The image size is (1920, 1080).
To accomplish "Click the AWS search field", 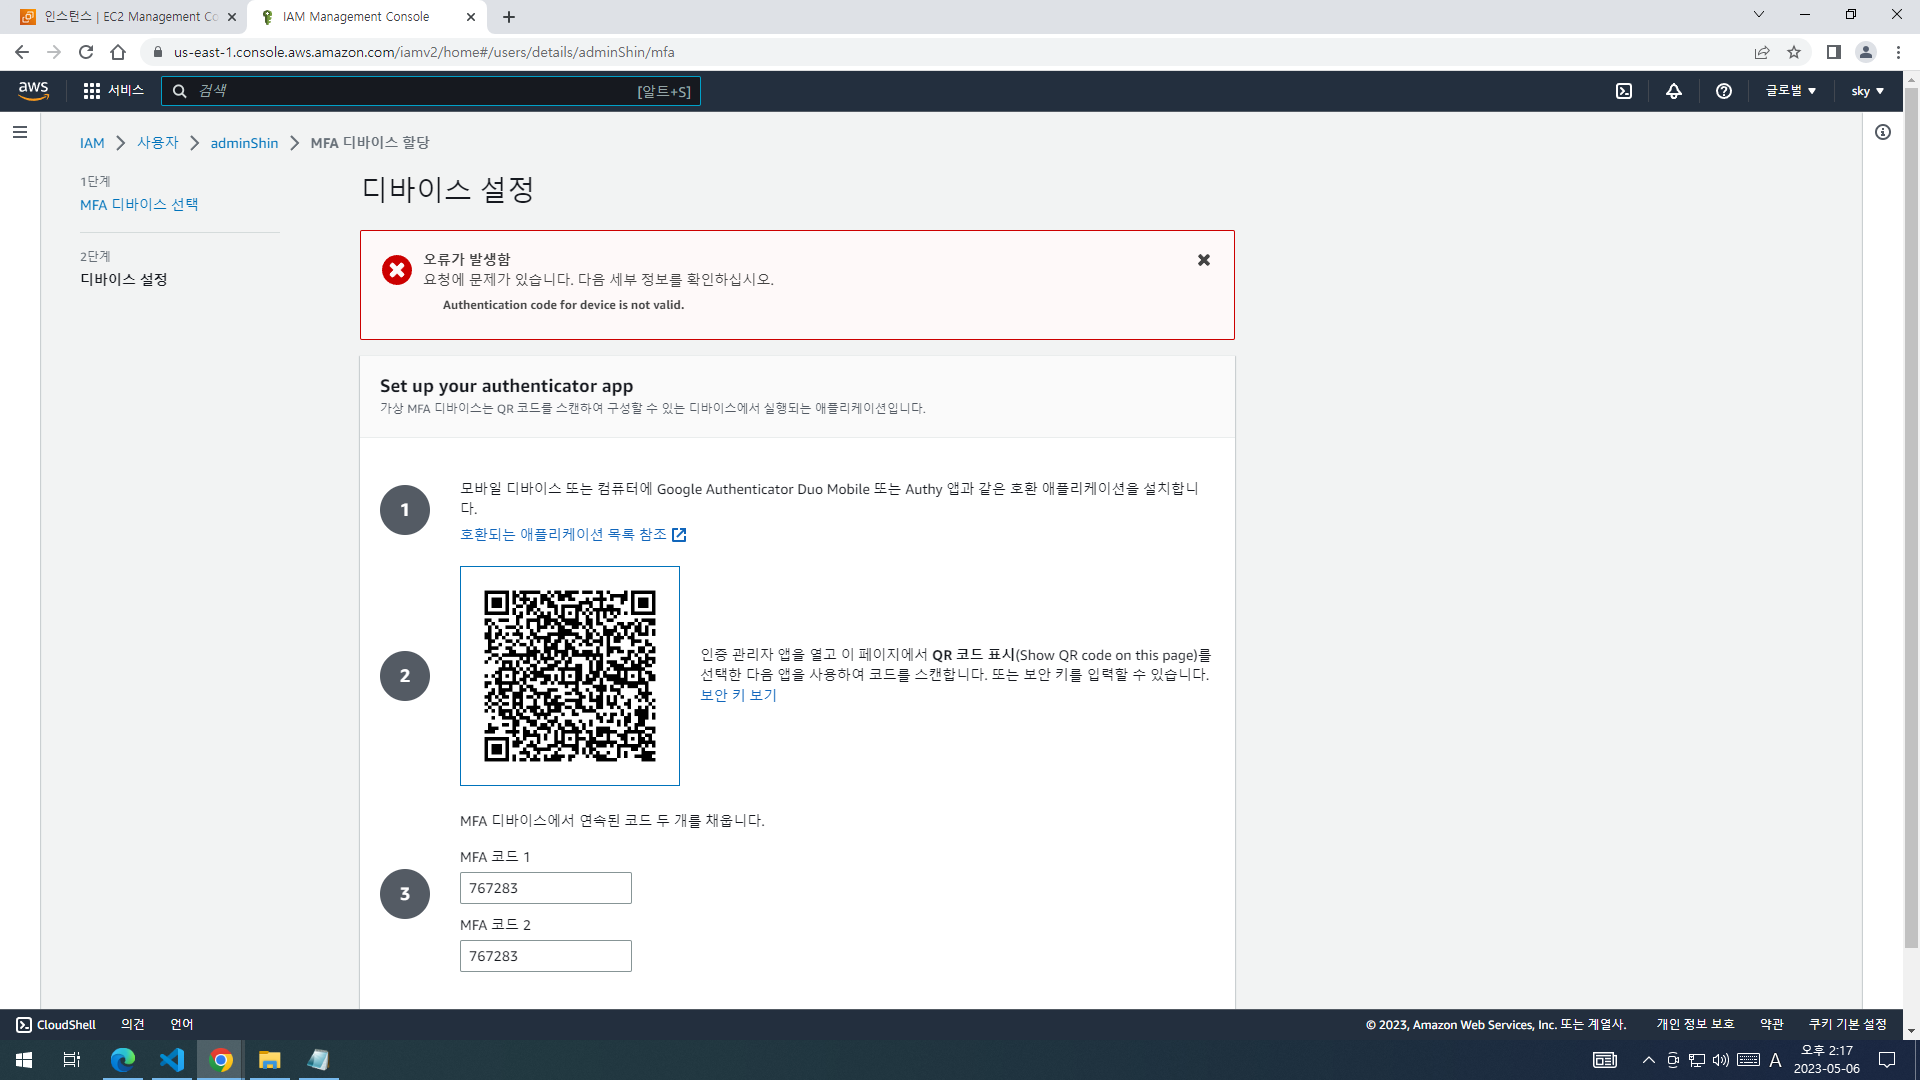I will coord(431,91).
